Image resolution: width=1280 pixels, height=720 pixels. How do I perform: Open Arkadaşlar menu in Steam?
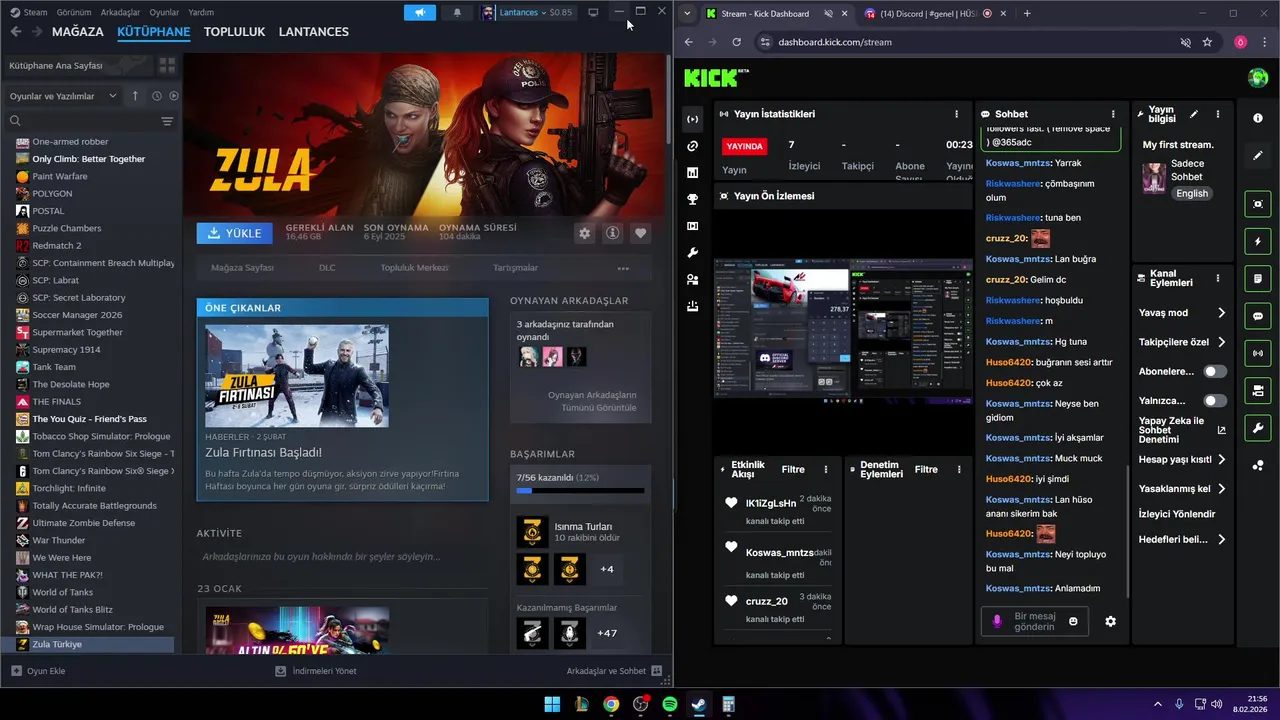tap(120, 12)
